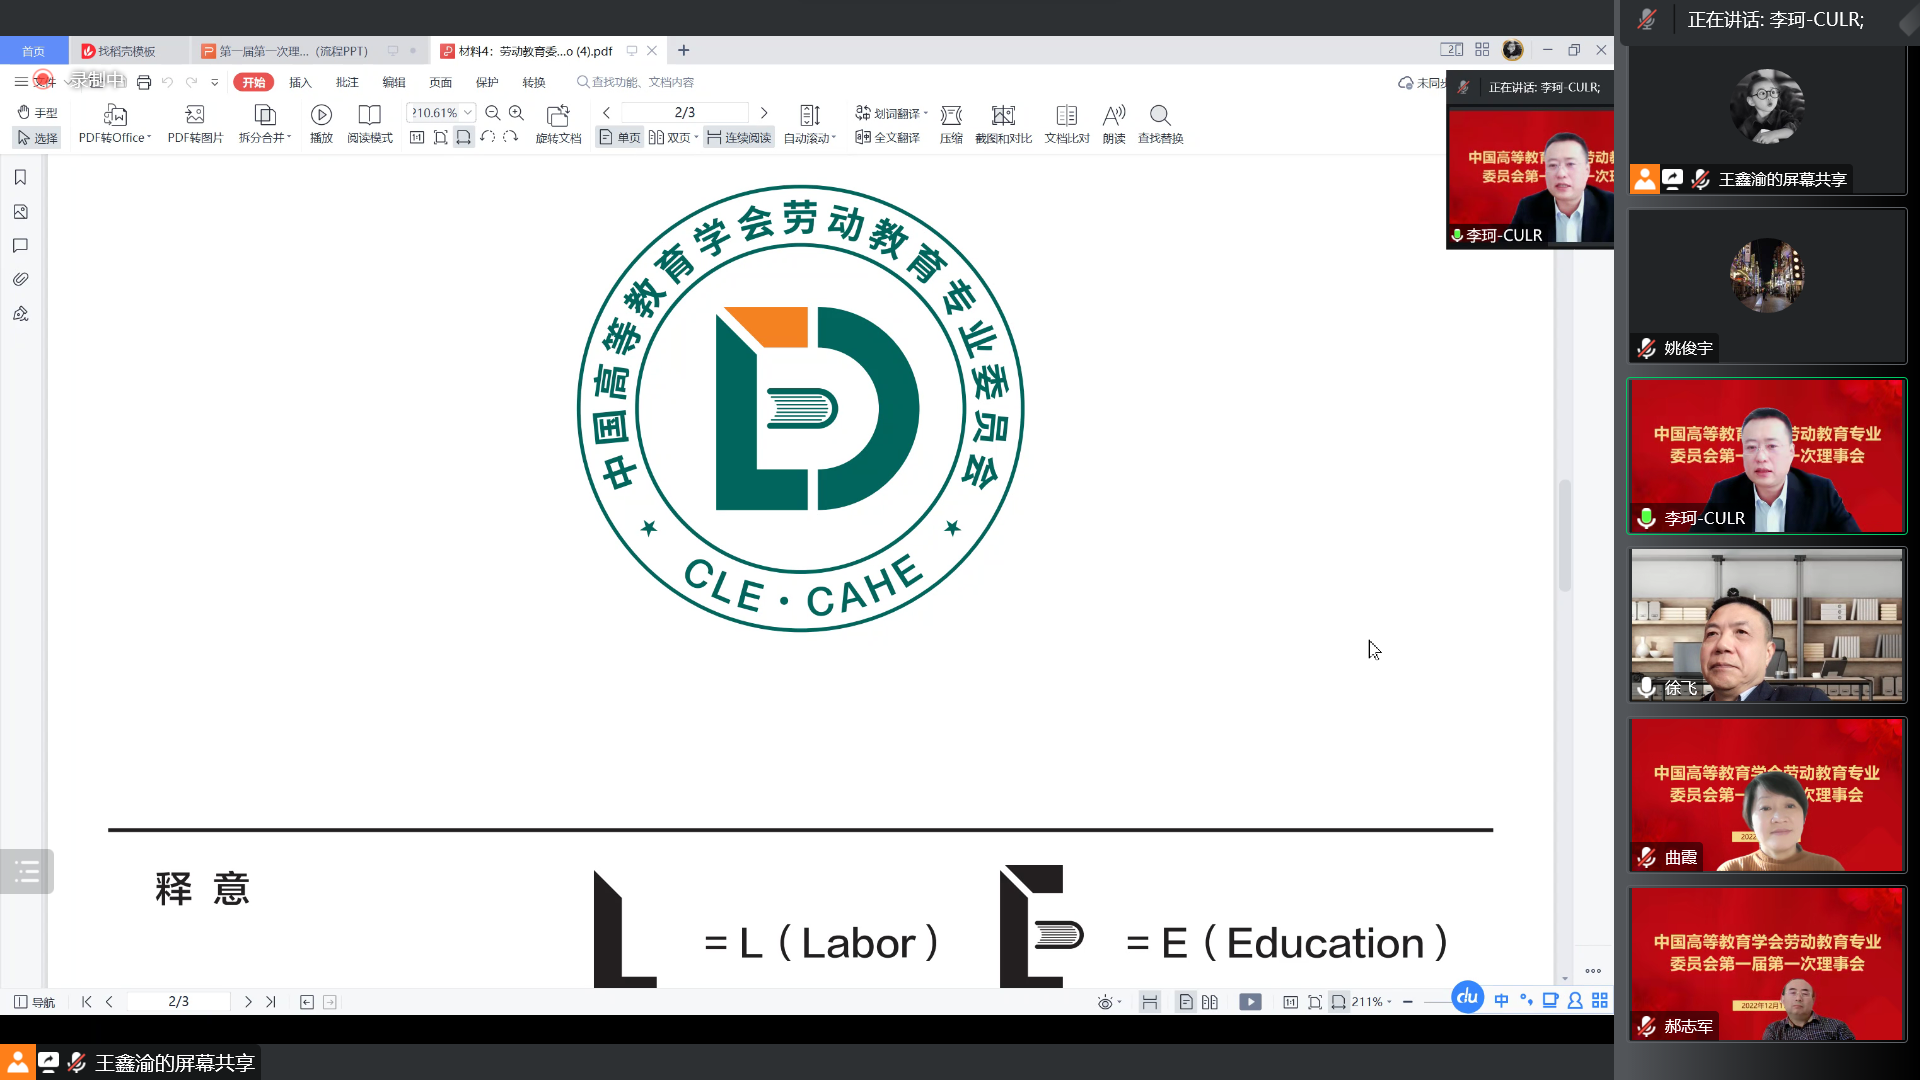Screen dimensions: 1920x1080
Task: Click 朗读 read aloud tool
Action: coord(1114,125)
